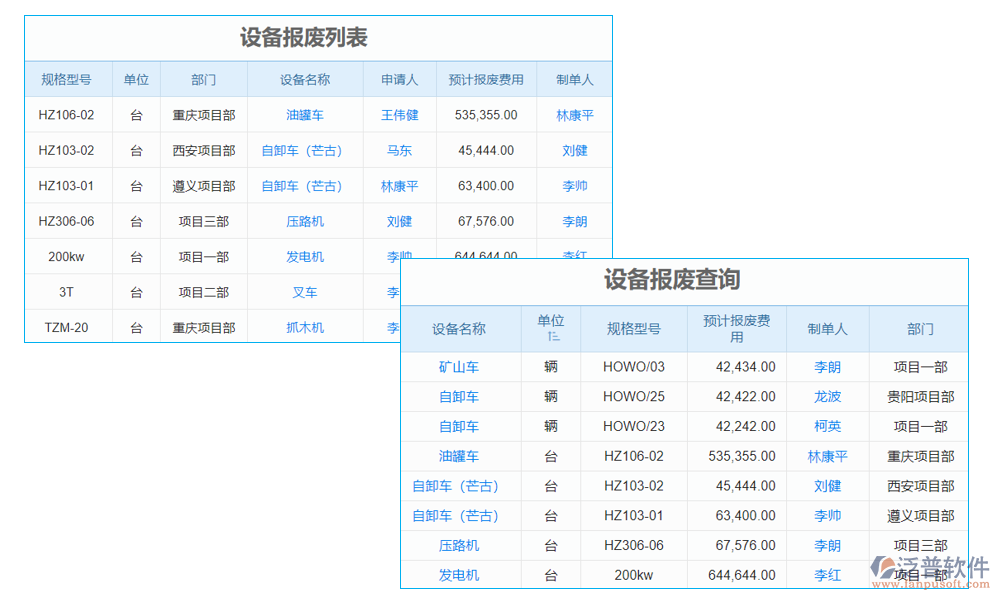This screenshot has height=600, width=1000.
Task: Click 制单人 龙波 in the query results
Action: tap(827, 397)
